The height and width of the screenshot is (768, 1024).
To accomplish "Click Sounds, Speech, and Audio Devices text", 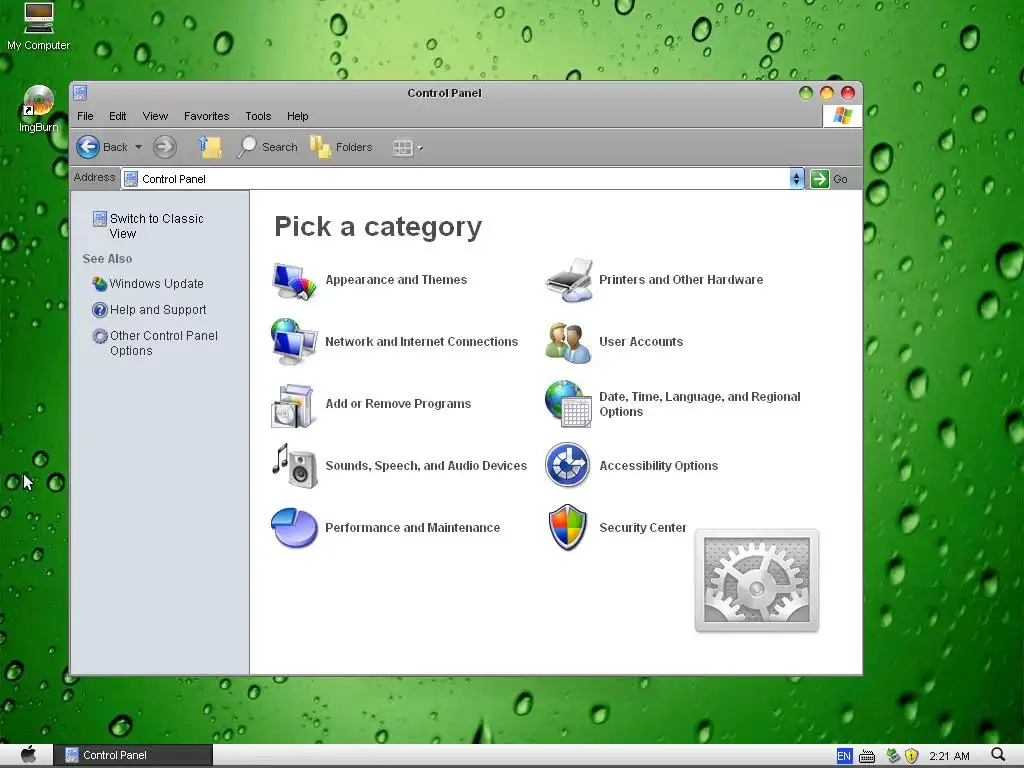I will (x=426, y=466).
